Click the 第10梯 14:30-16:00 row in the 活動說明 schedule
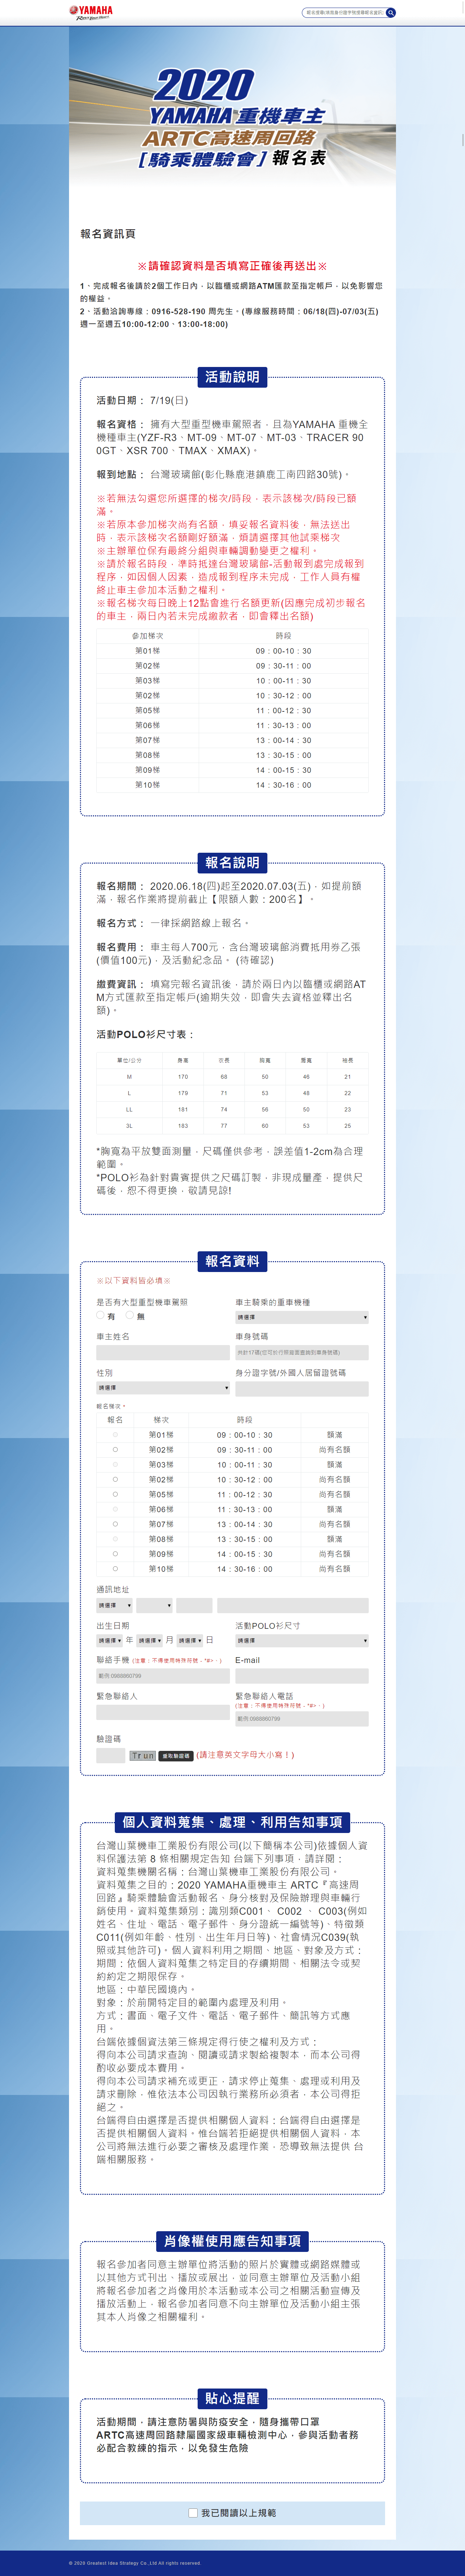 click(232, 785)
